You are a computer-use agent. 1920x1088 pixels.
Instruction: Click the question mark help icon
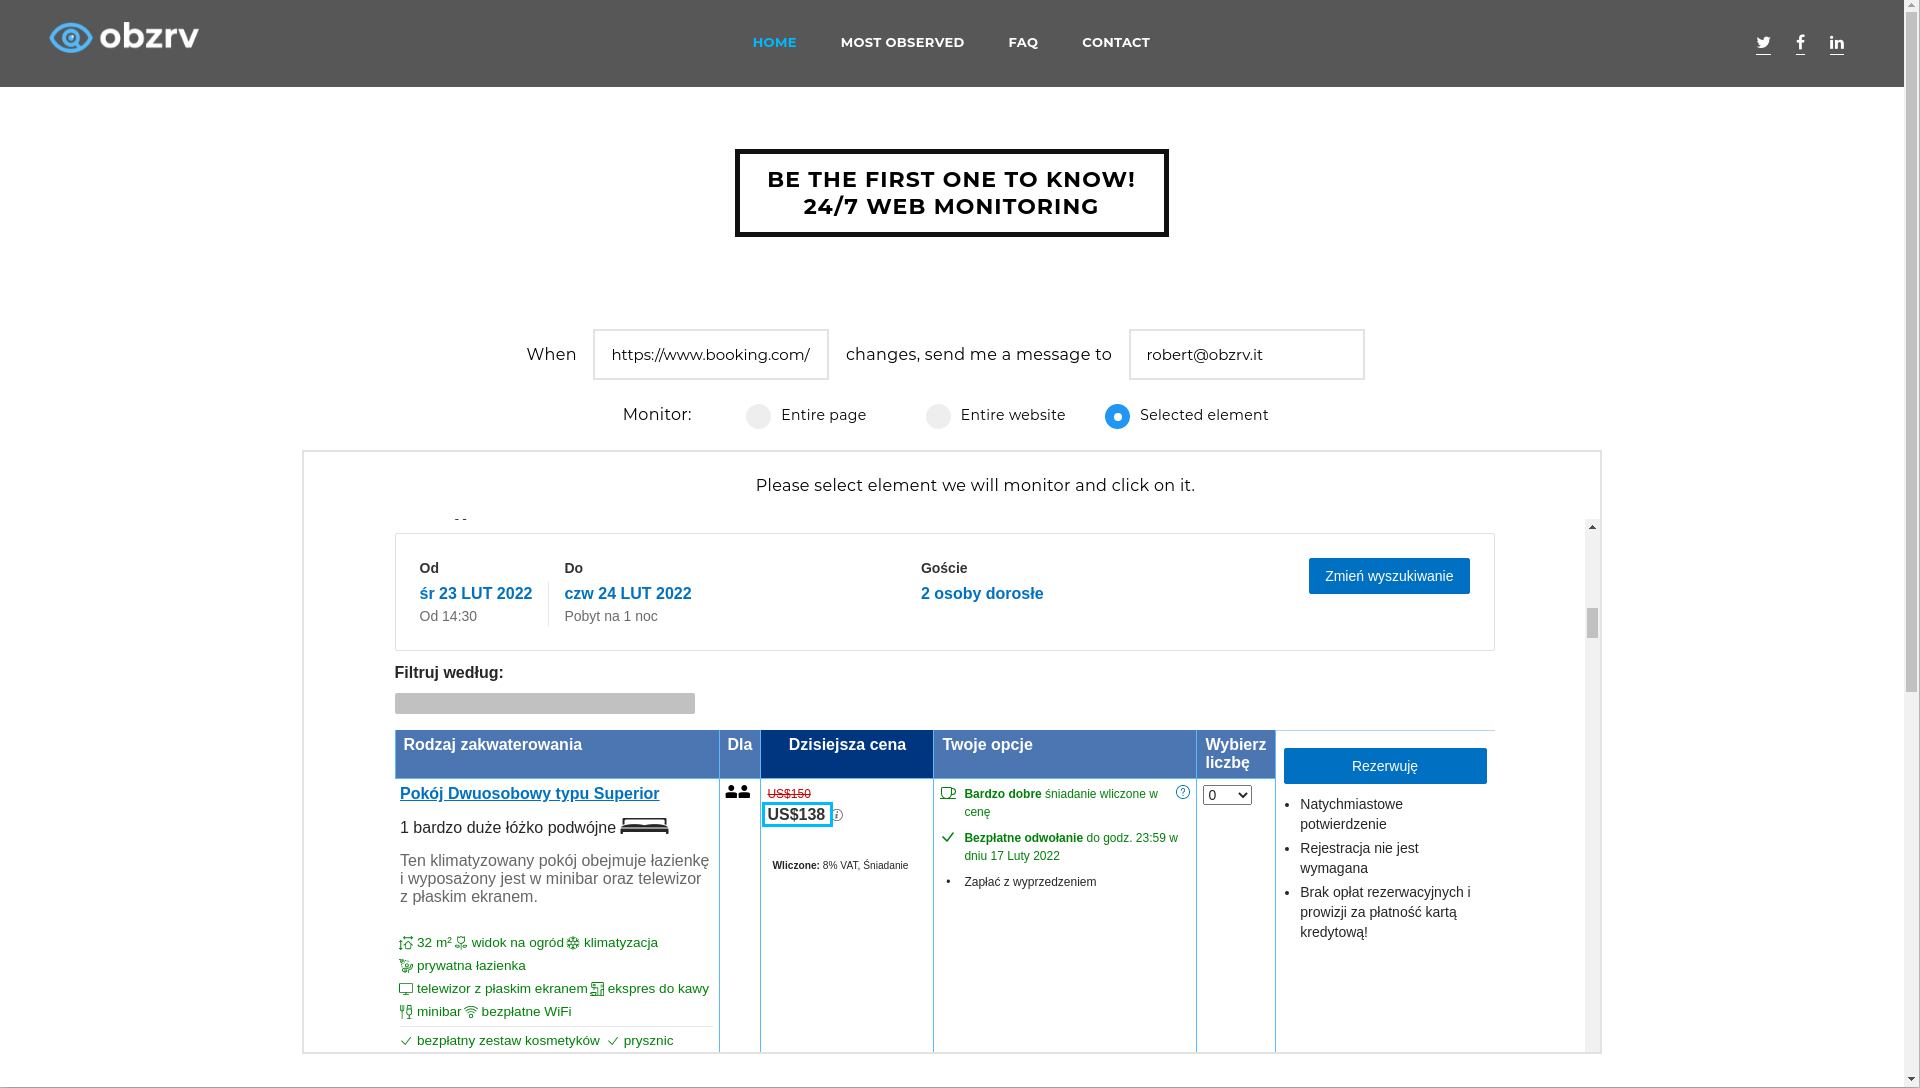pos(1183,792)
